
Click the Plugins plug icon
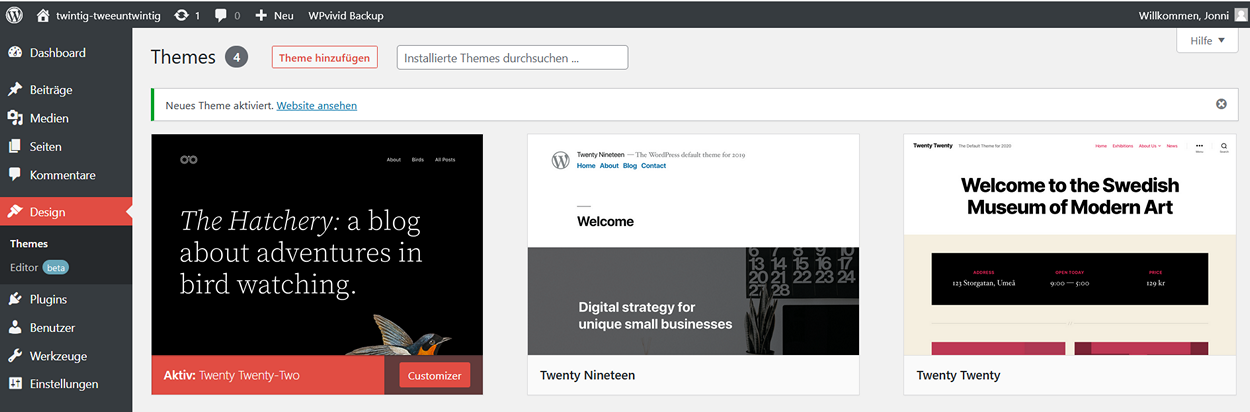click(15, 298)
